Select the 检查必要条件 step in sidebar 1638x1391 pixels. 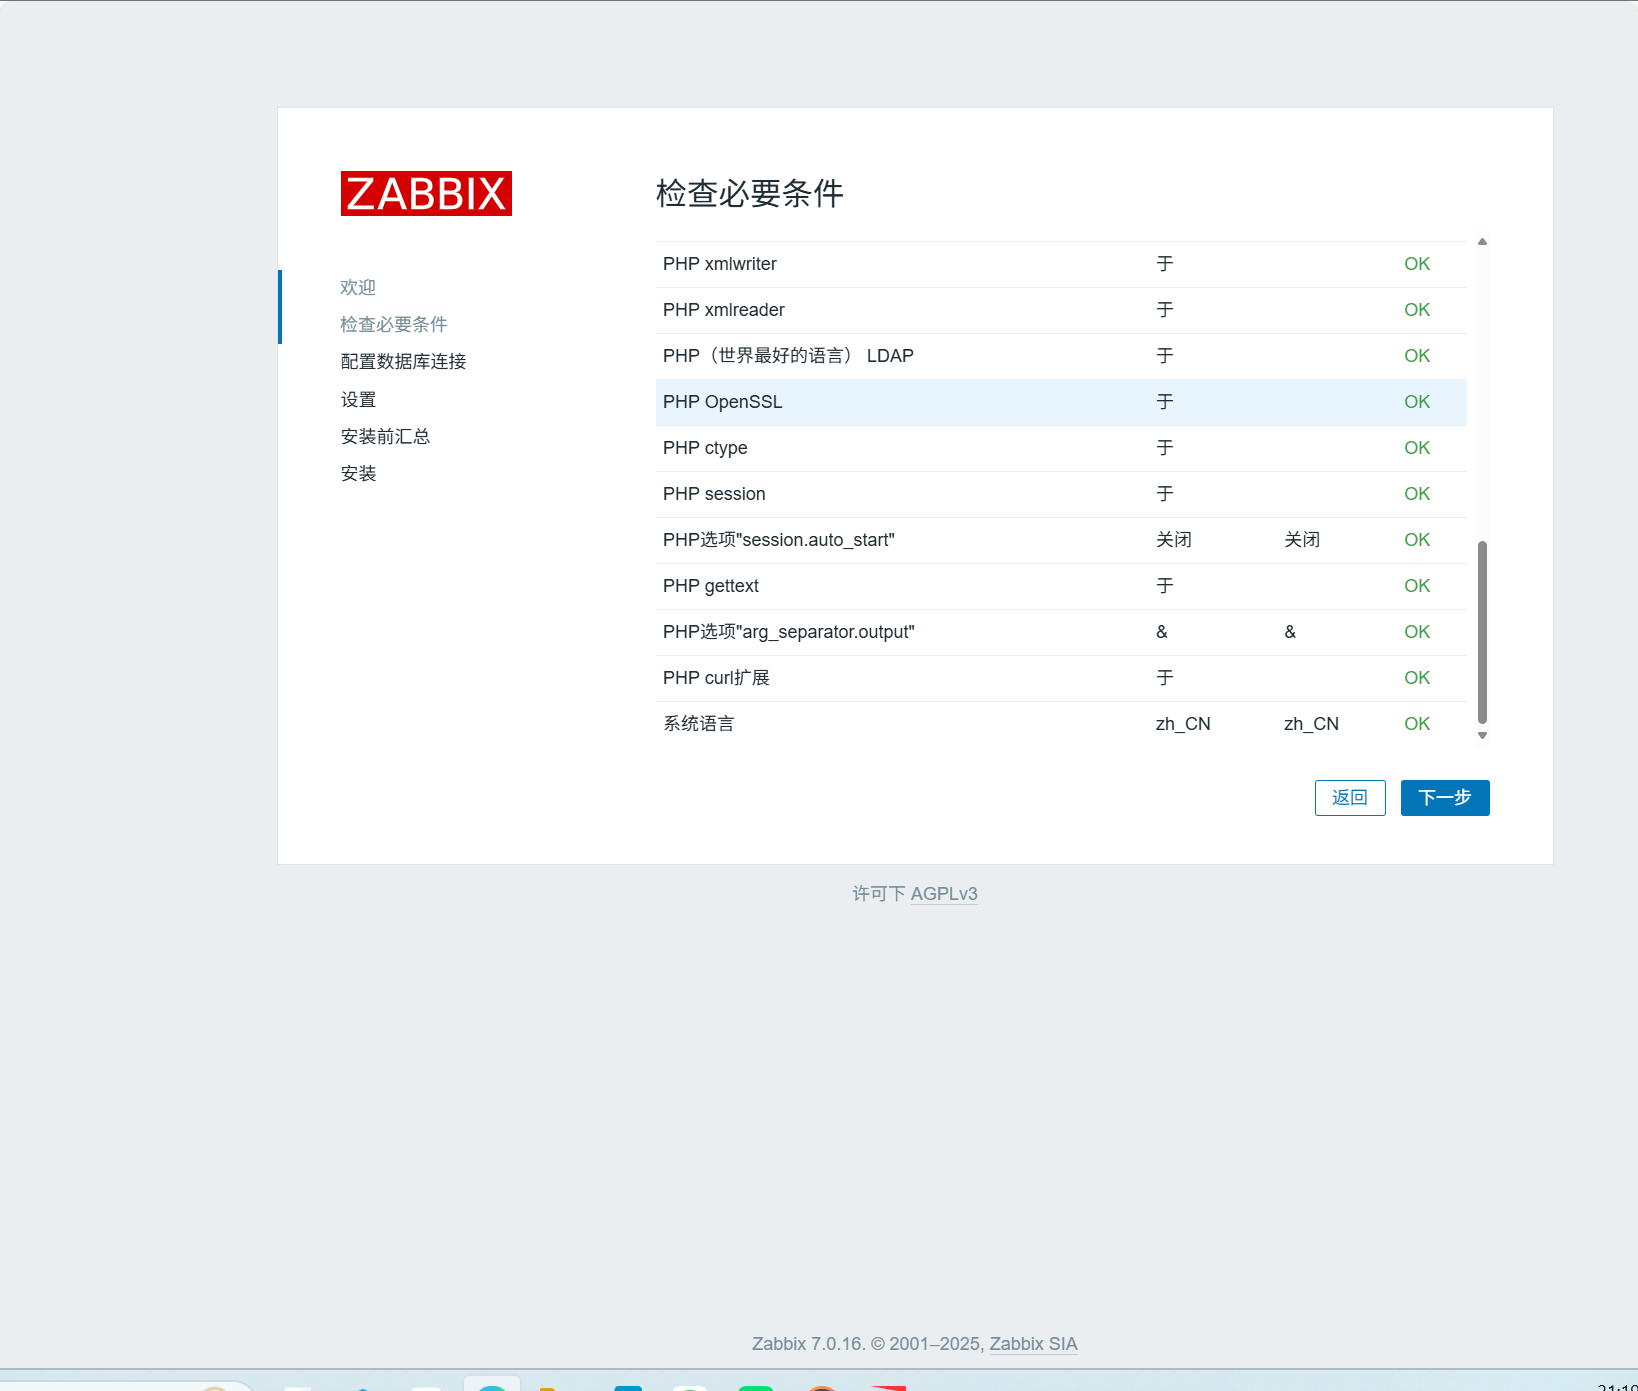tap(394, 324)
